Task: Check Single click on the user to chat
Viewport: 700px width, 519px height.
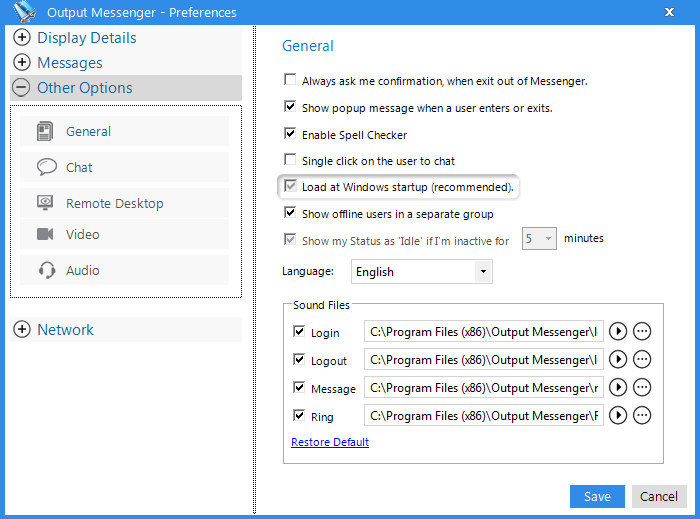Action: pos(290,159)
